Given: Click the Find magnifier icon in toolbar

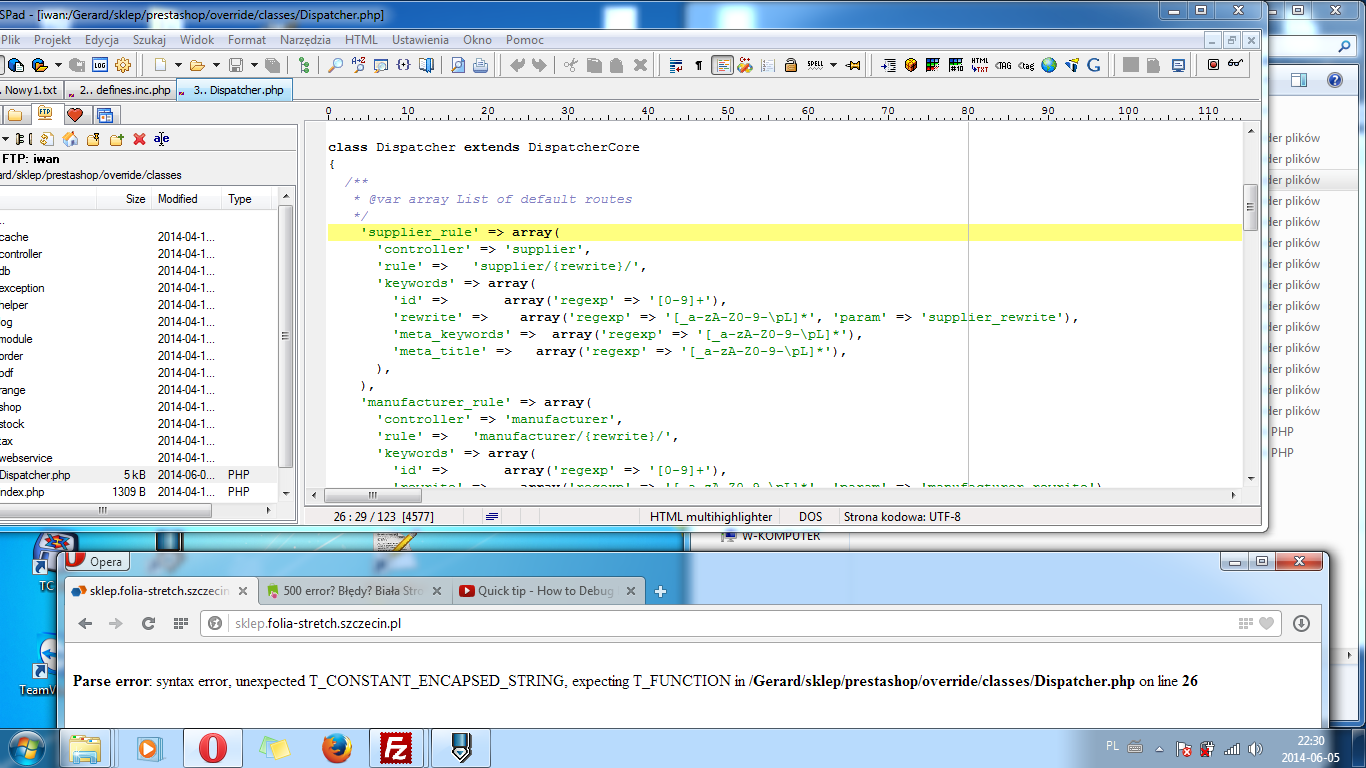Looking at the screenshot, I should pyautogui.click(x=335, y=65).
